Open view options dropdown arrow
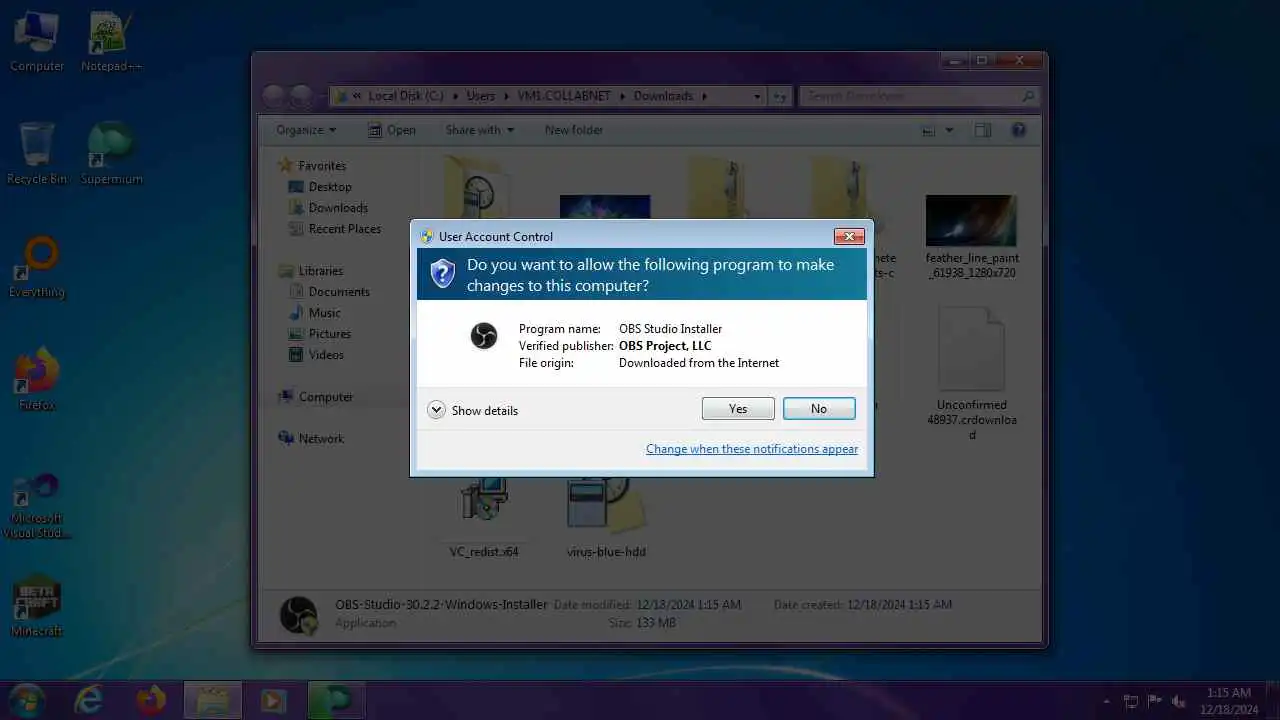The width and height of the screenshot is (1280, 720). (949, 130)
